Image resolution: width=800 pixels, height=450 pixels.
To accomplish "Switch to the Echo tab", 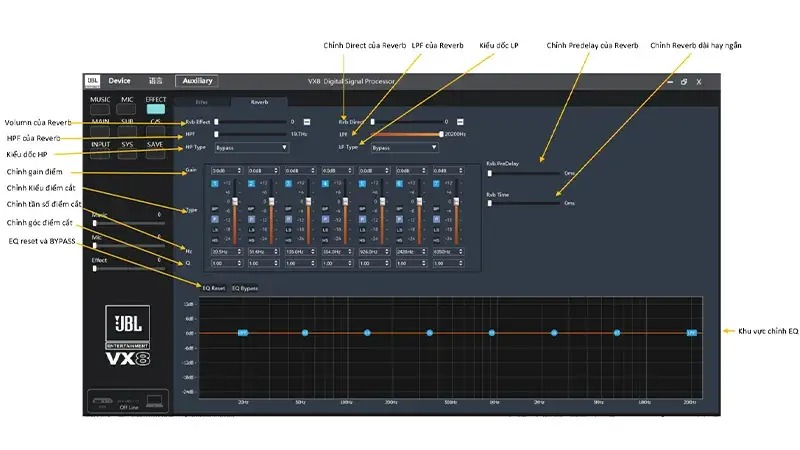I will 200,101.
